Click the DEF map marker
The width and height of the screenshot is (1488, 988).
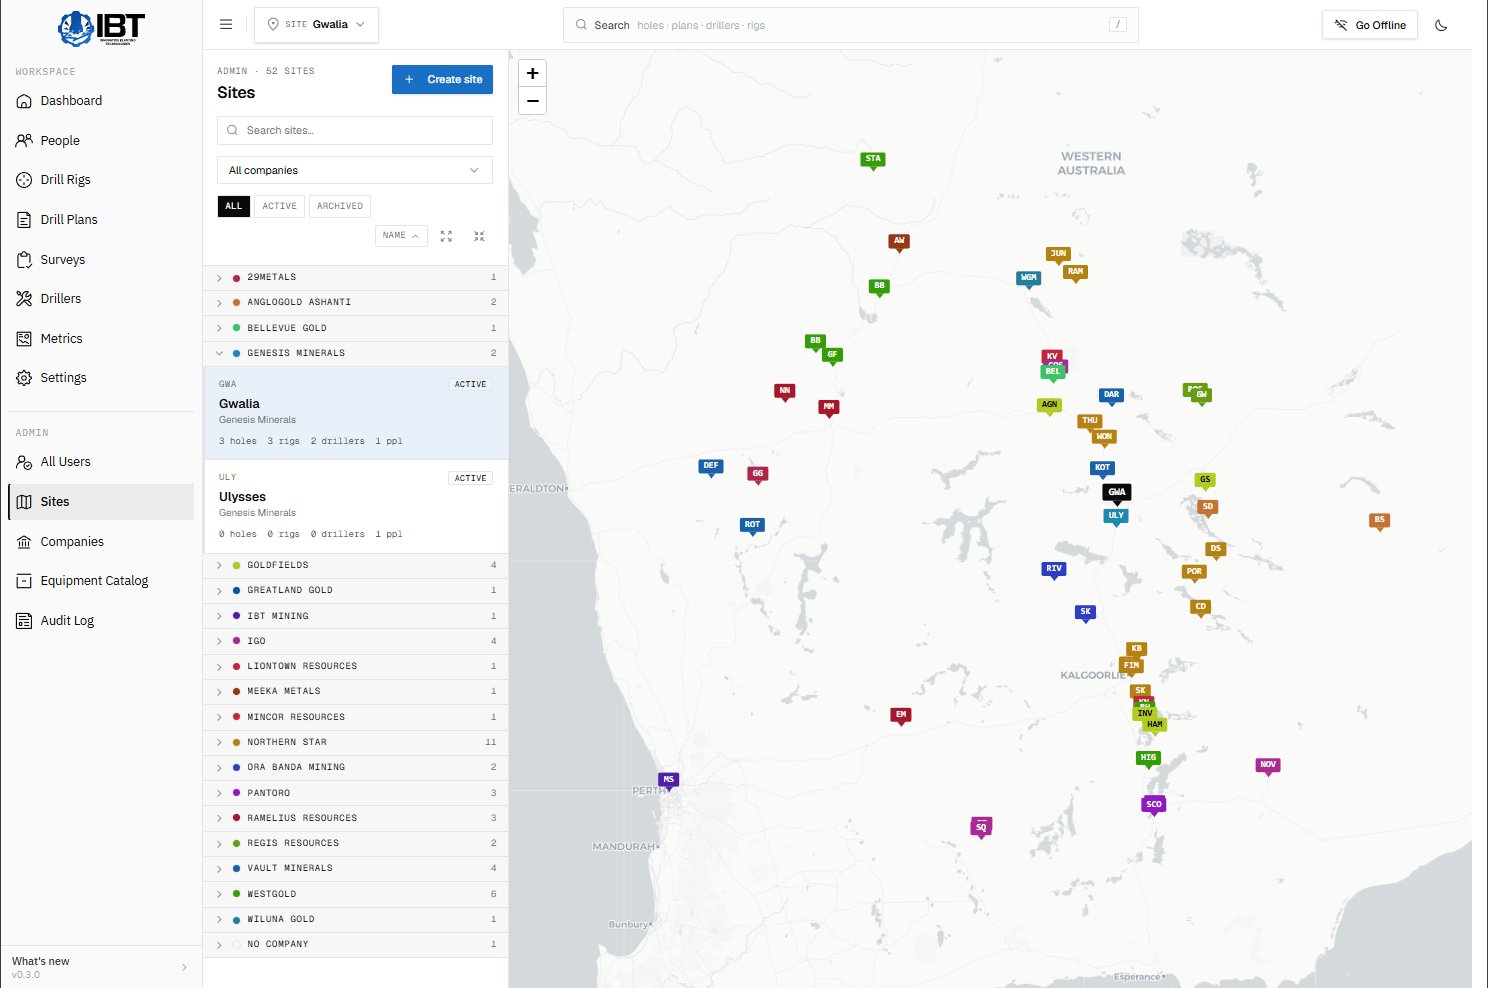point(711,466)
